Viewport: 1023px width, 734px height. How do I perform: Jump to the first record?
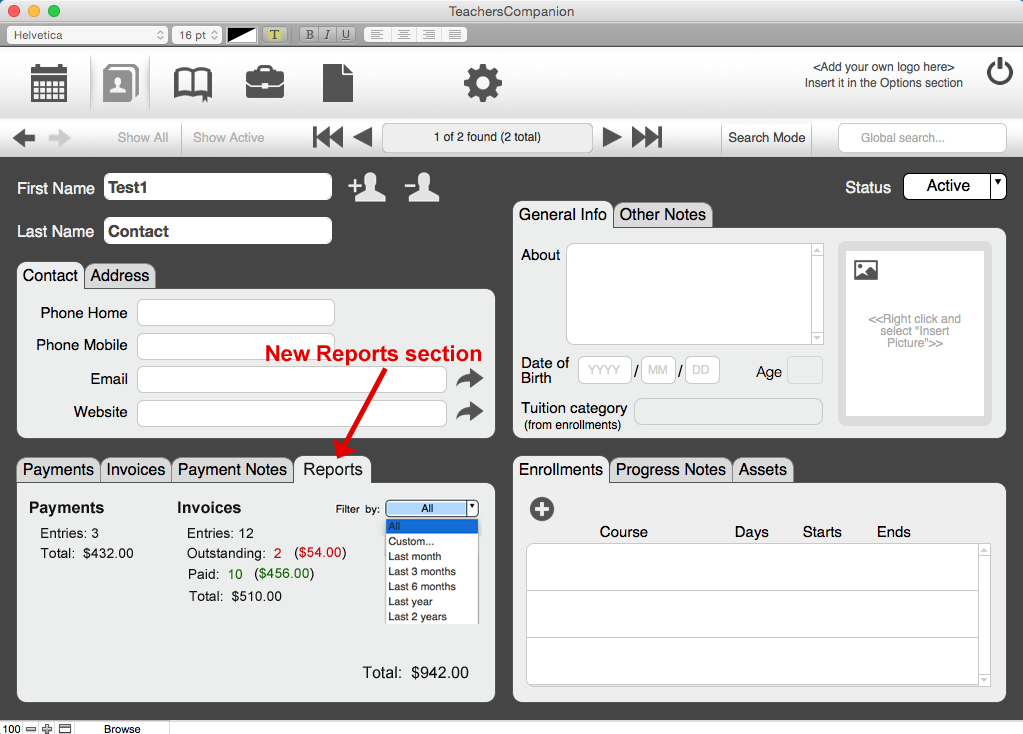pos(328,137)
